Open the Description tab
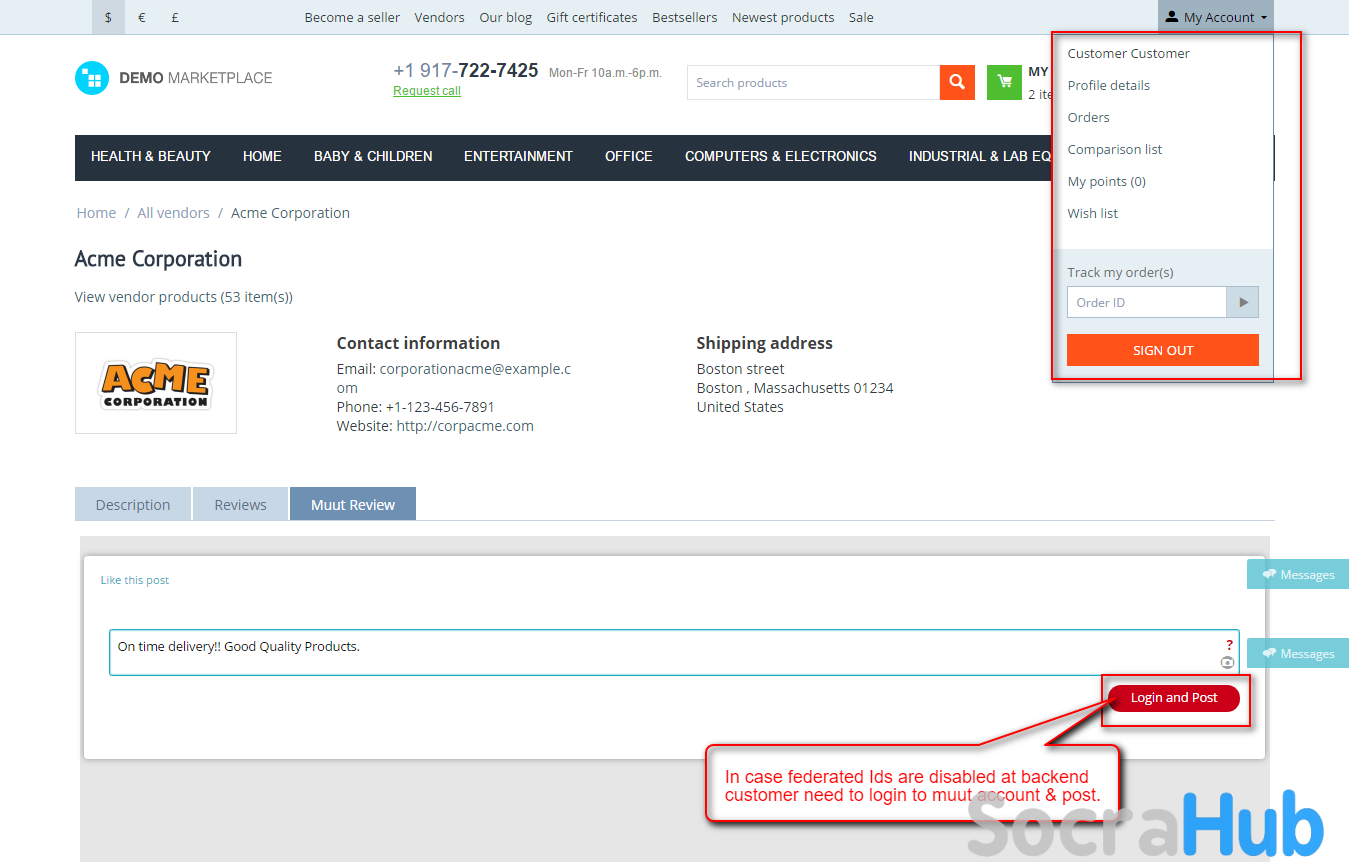The image size is (1349, 862). point(133,505)
